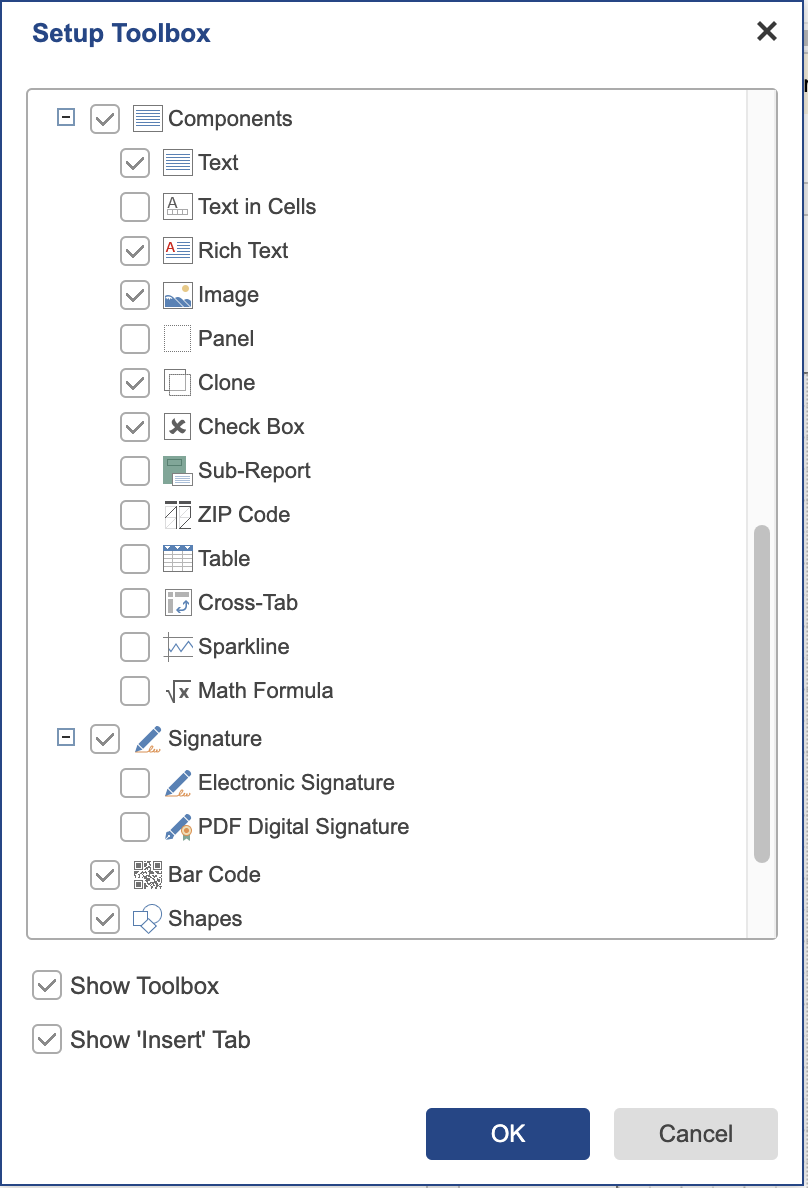Screen dimensions: 808x1188
Task: Select the 'Text in Cells' label
Action: tap(257, 207)
